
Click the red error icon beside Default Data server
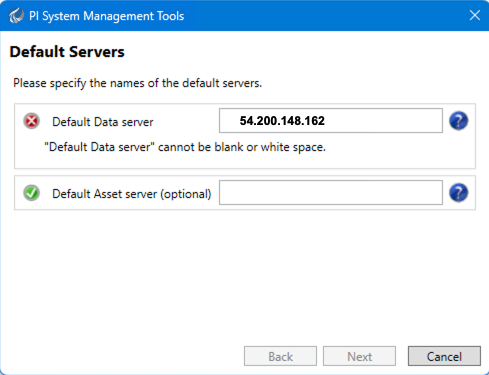(x=32, y=121)
